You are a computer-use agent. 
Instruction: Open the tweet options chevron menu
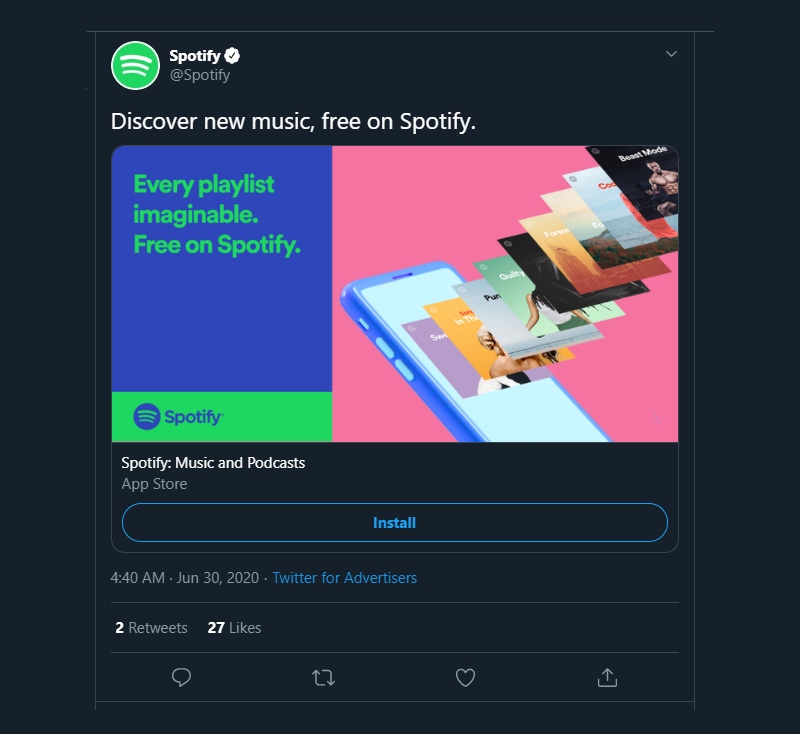click(672, 53)
